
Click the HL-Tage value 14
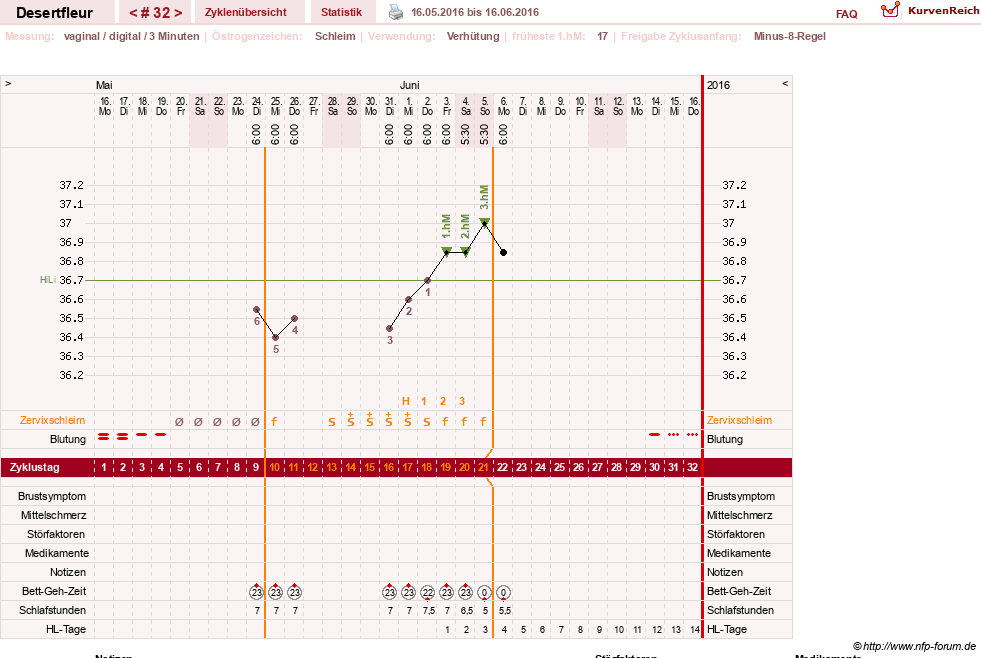click(x=695, y=630)
